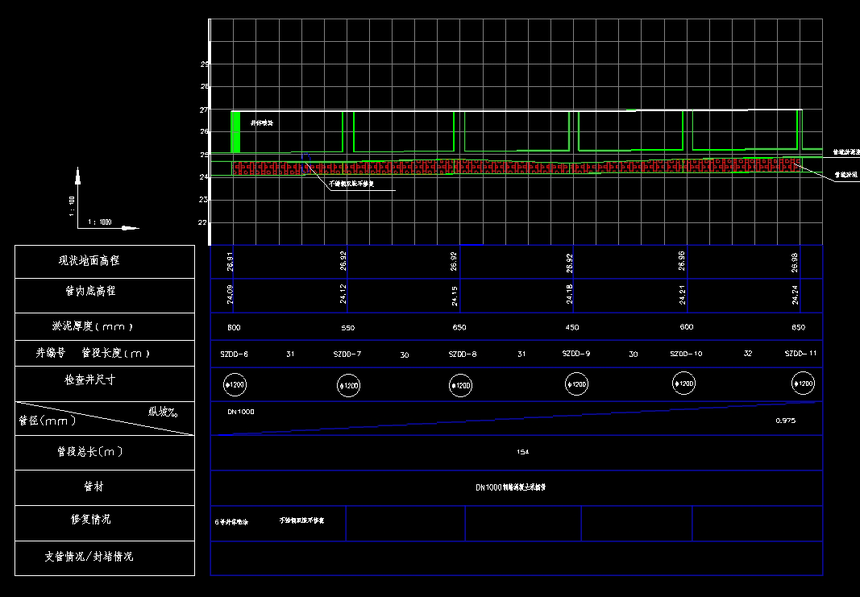860x597 pixels.
Task: Click pipe invert elevation 24.18
Action: (x=569, y=294)
